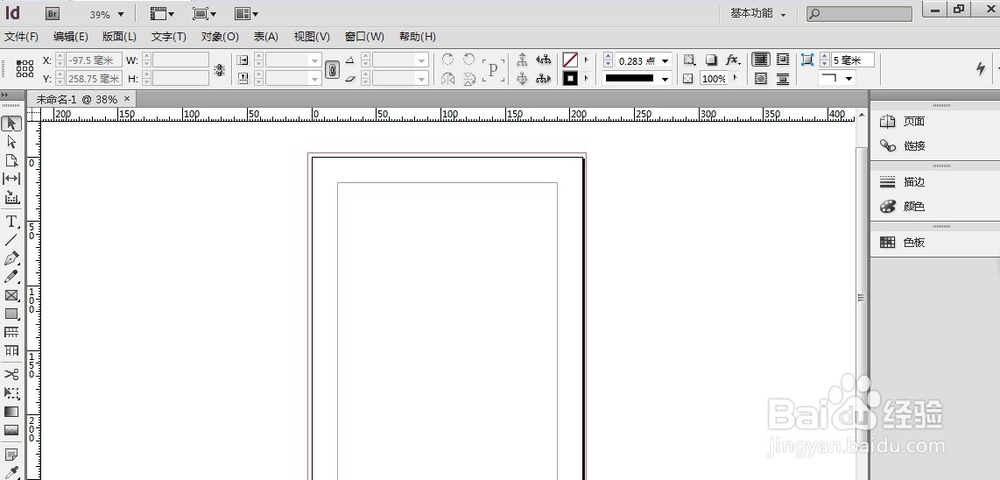This screenshot has width=1000, height=480.
Task: Select the Type tool
Action: [x=11, y=221]
